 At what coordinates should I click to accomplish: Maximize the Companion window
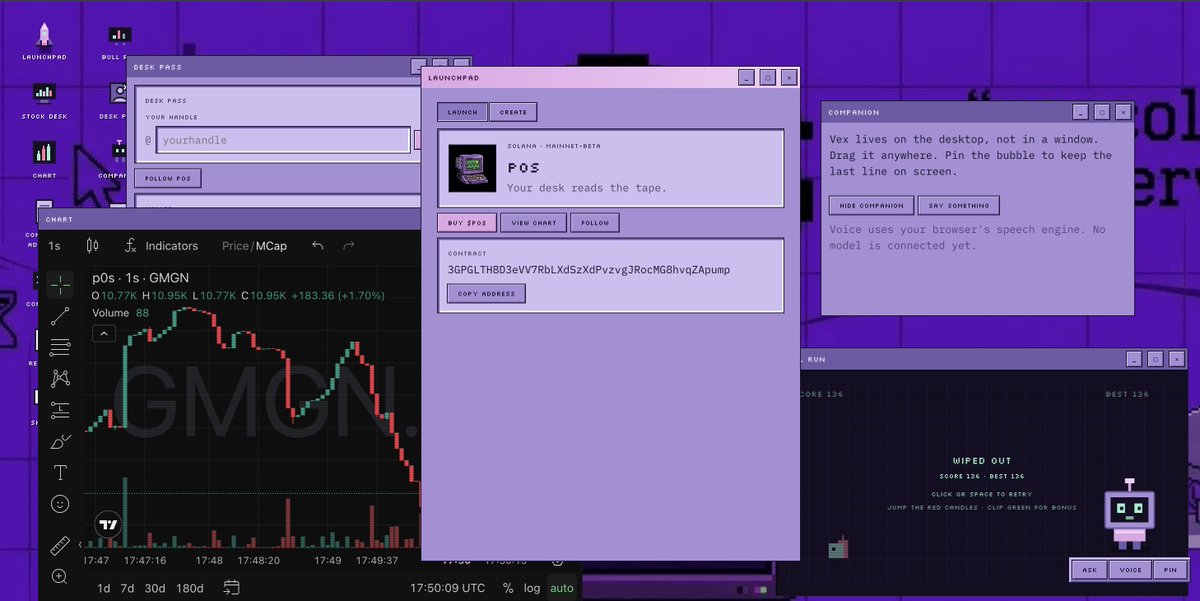tap(1101, 112)
